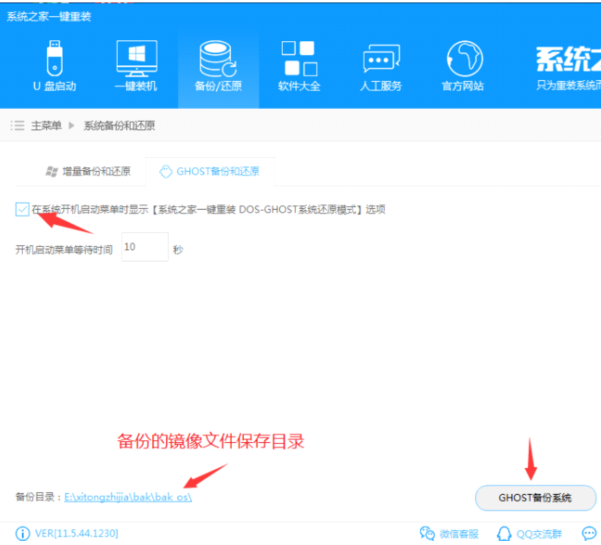Visit the 官方网站 official website
The width and height of the screenshot is (601, 545).
462,65
